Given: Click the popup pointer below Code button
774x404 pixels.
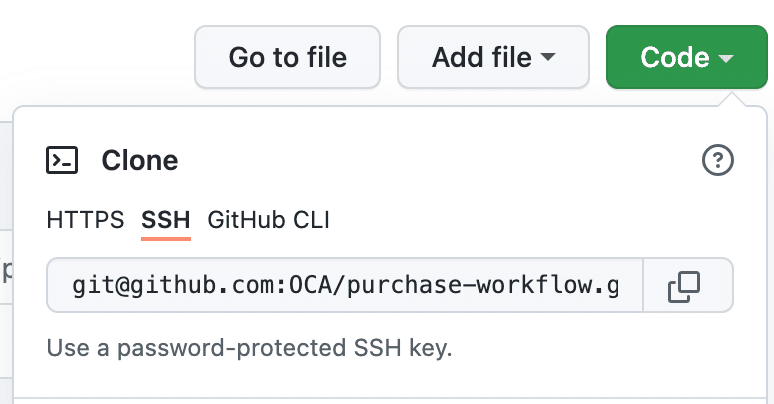Looking at the screenshot, I should [737, 99].
